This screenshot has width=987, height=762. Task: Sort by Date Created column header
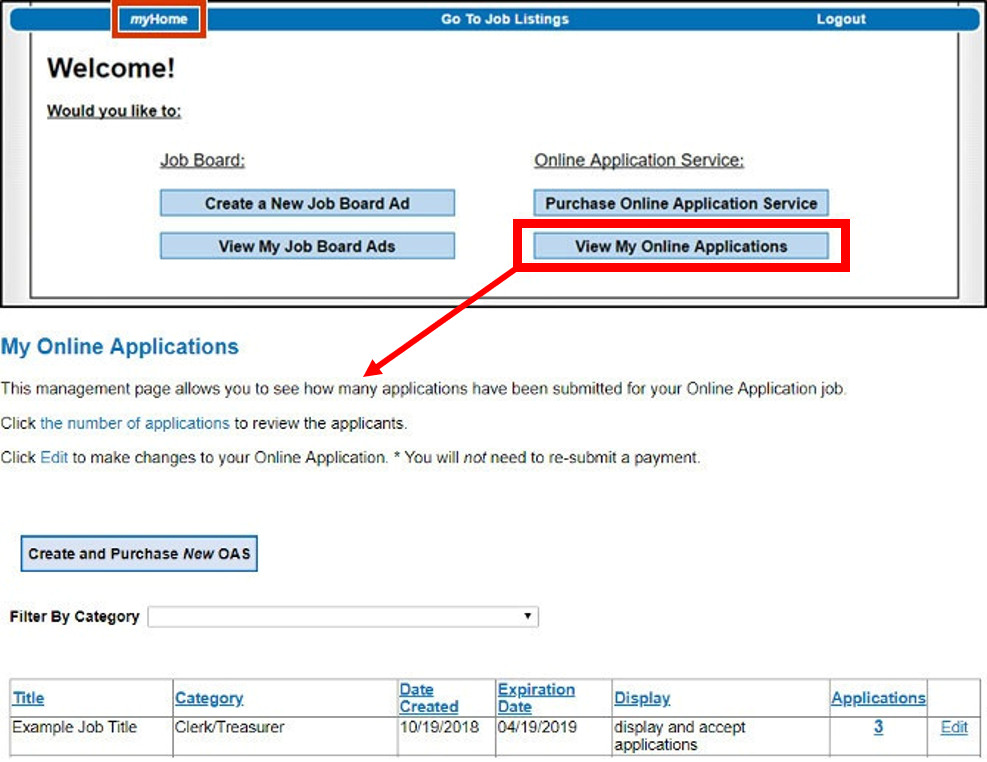point(428,698)
